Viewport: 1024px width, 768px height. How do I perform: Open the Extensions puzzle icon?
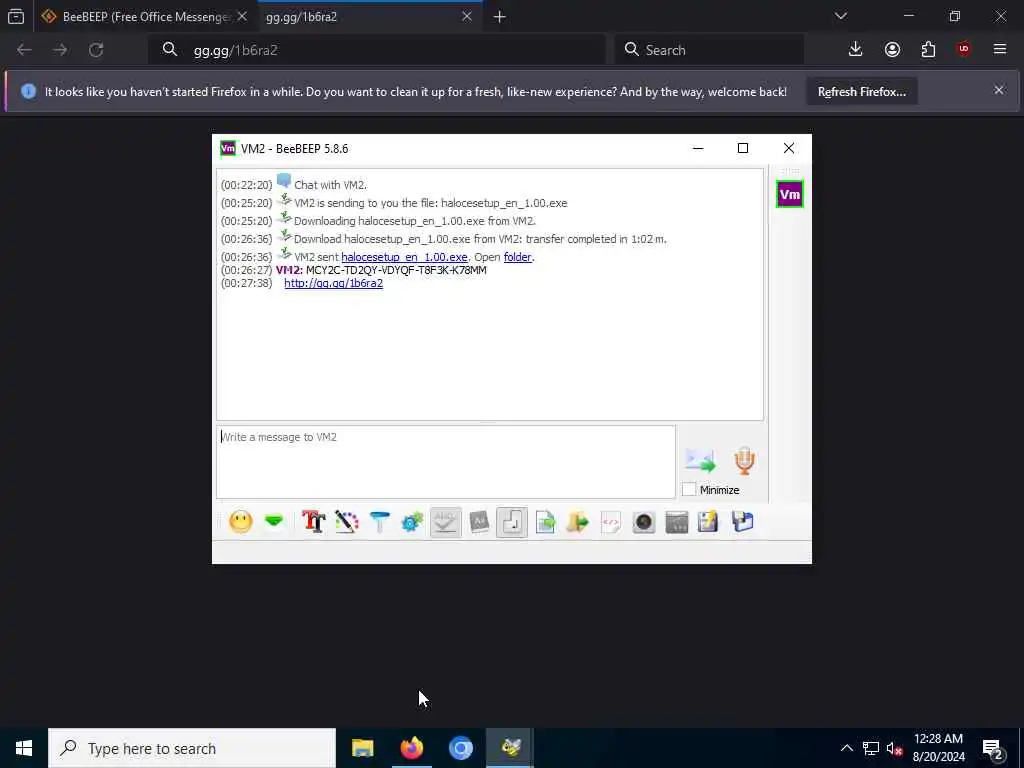pos(928,50)
